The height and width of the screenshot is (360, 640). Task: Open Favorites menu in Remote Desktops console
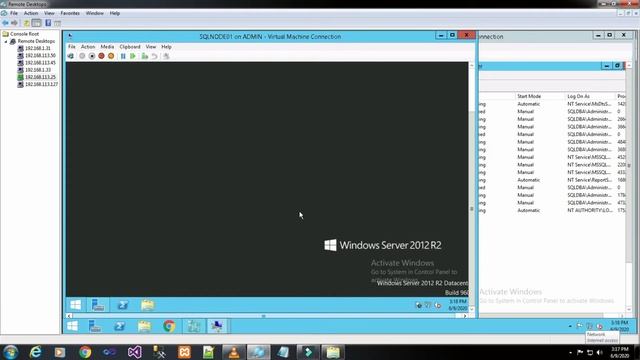click(70, 13)
